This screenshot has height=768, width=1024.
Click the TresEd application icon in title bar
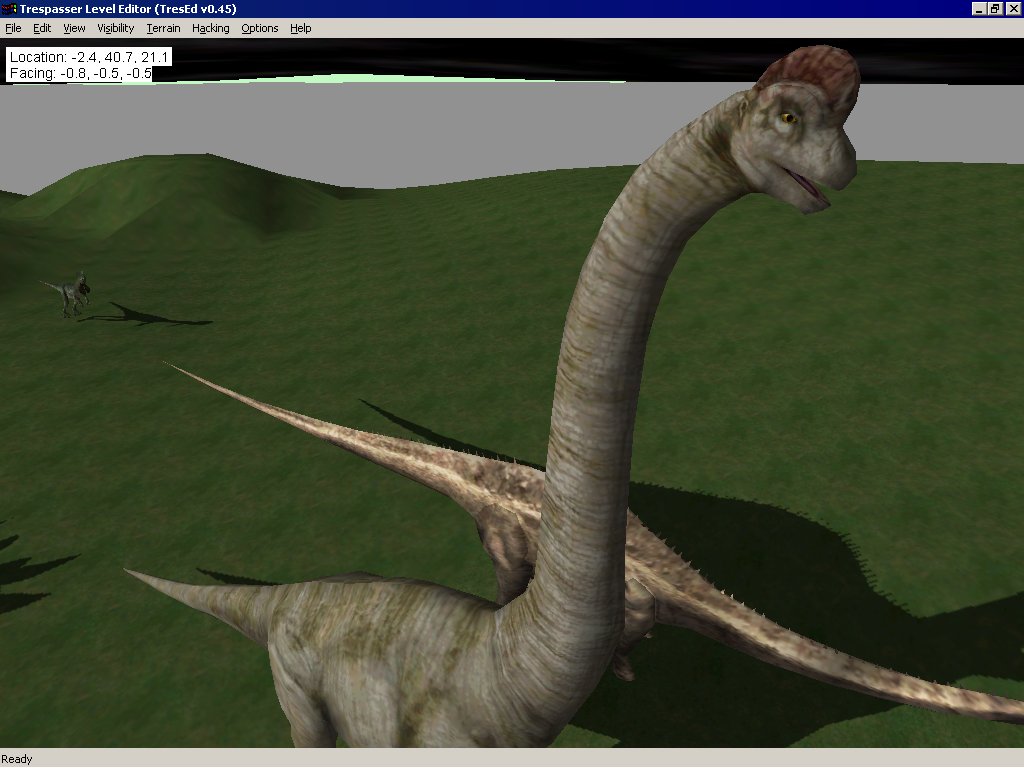9,8
